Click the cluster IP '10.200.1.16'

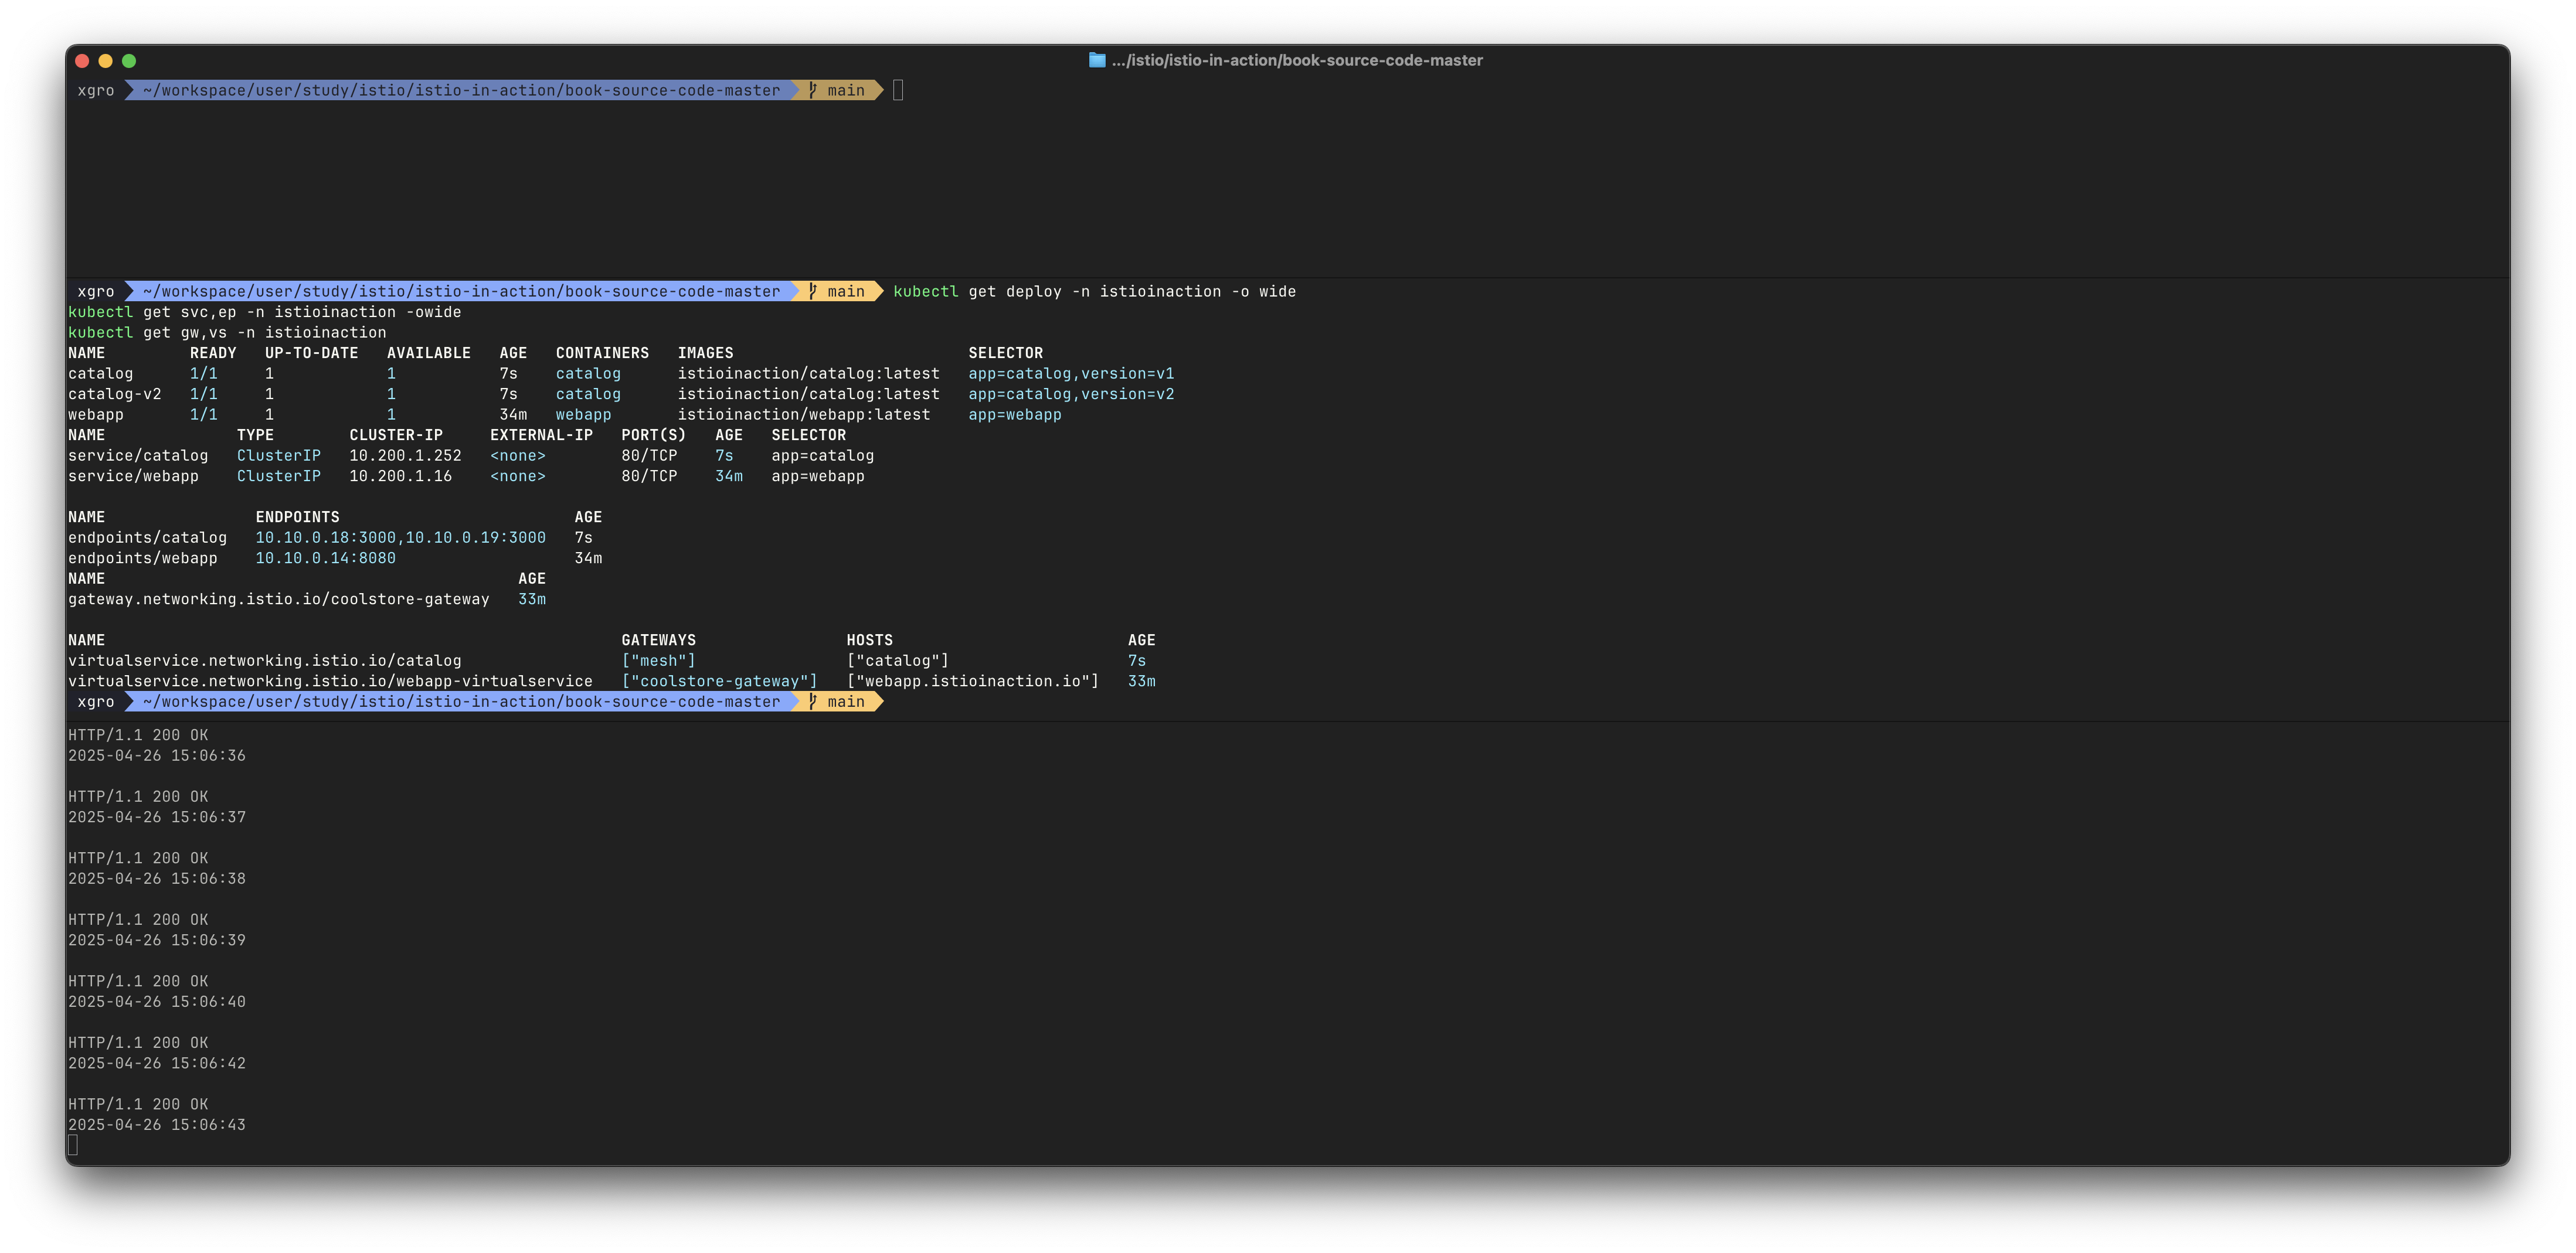point(400,476)
